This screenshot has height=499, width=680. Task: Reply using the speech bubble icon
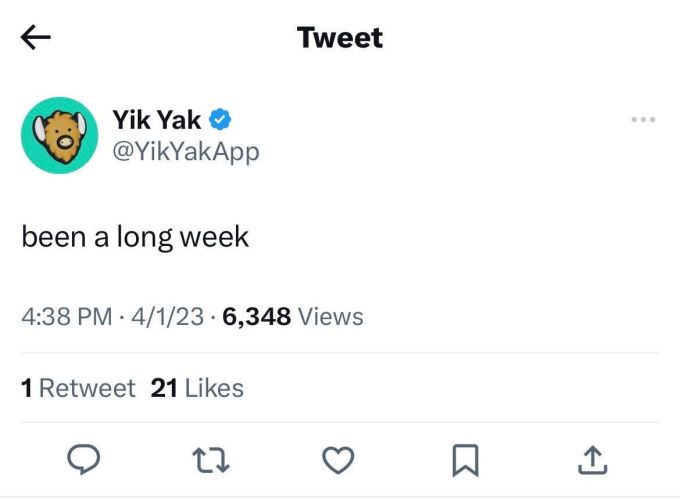pyautogui.click(x=82, y=459)
